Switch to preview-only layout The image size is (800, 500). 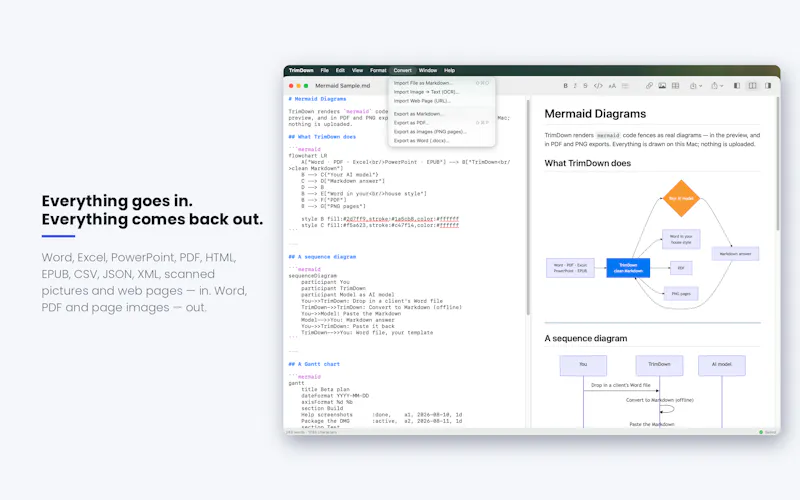tap(768, 86)
